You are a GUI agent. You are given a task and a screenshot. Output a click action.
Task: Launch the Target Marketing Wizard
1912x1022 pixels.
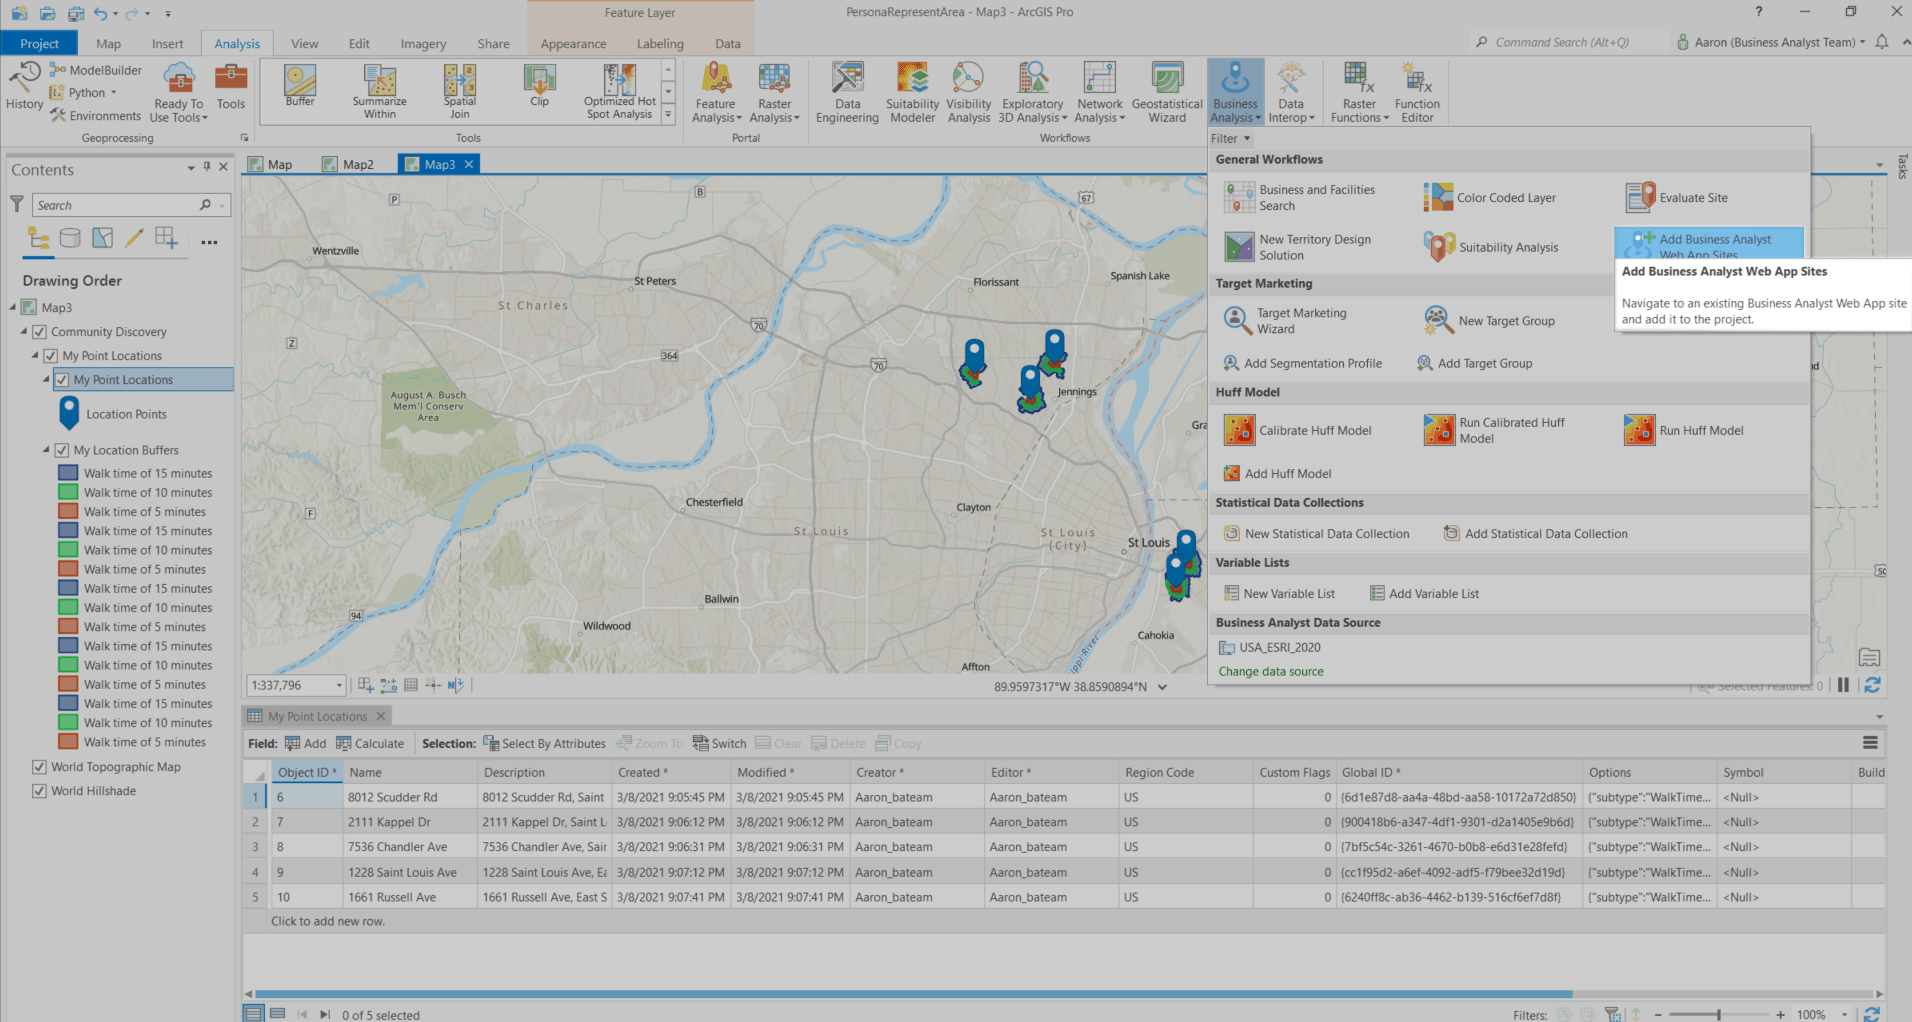pos(1300,320)
